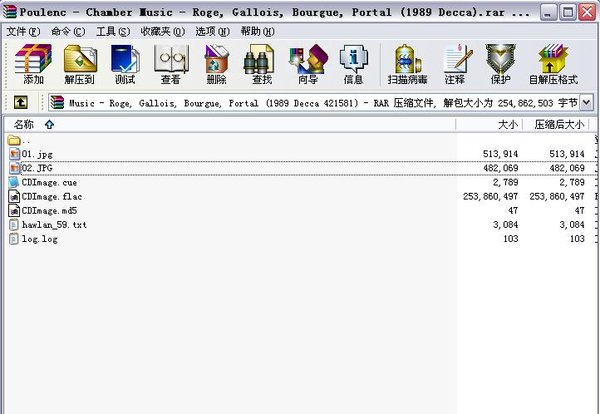600x414 pixels.
Task: Click the 解压到 (Extract To) toolbar icon
Action: click(x=80, y=59)
